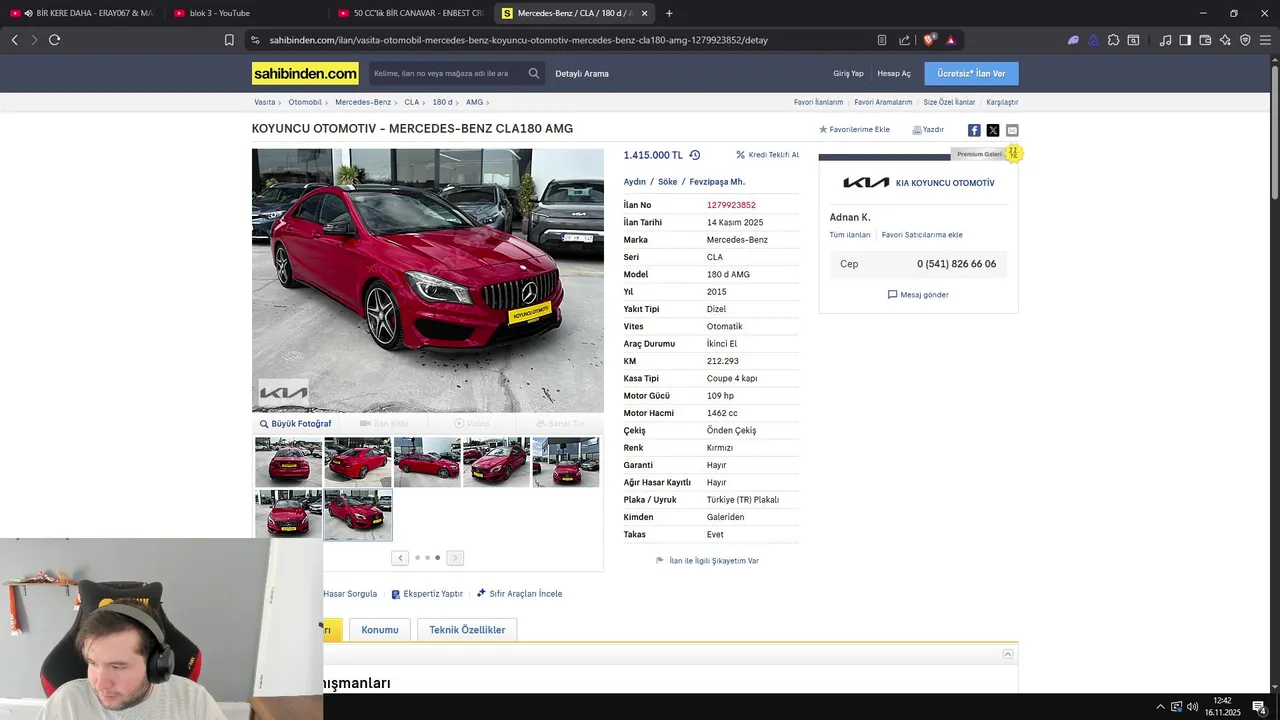The image size is (1280, 720).
Task: Open Brave Shields lion icon
Action: click(929, 40)
